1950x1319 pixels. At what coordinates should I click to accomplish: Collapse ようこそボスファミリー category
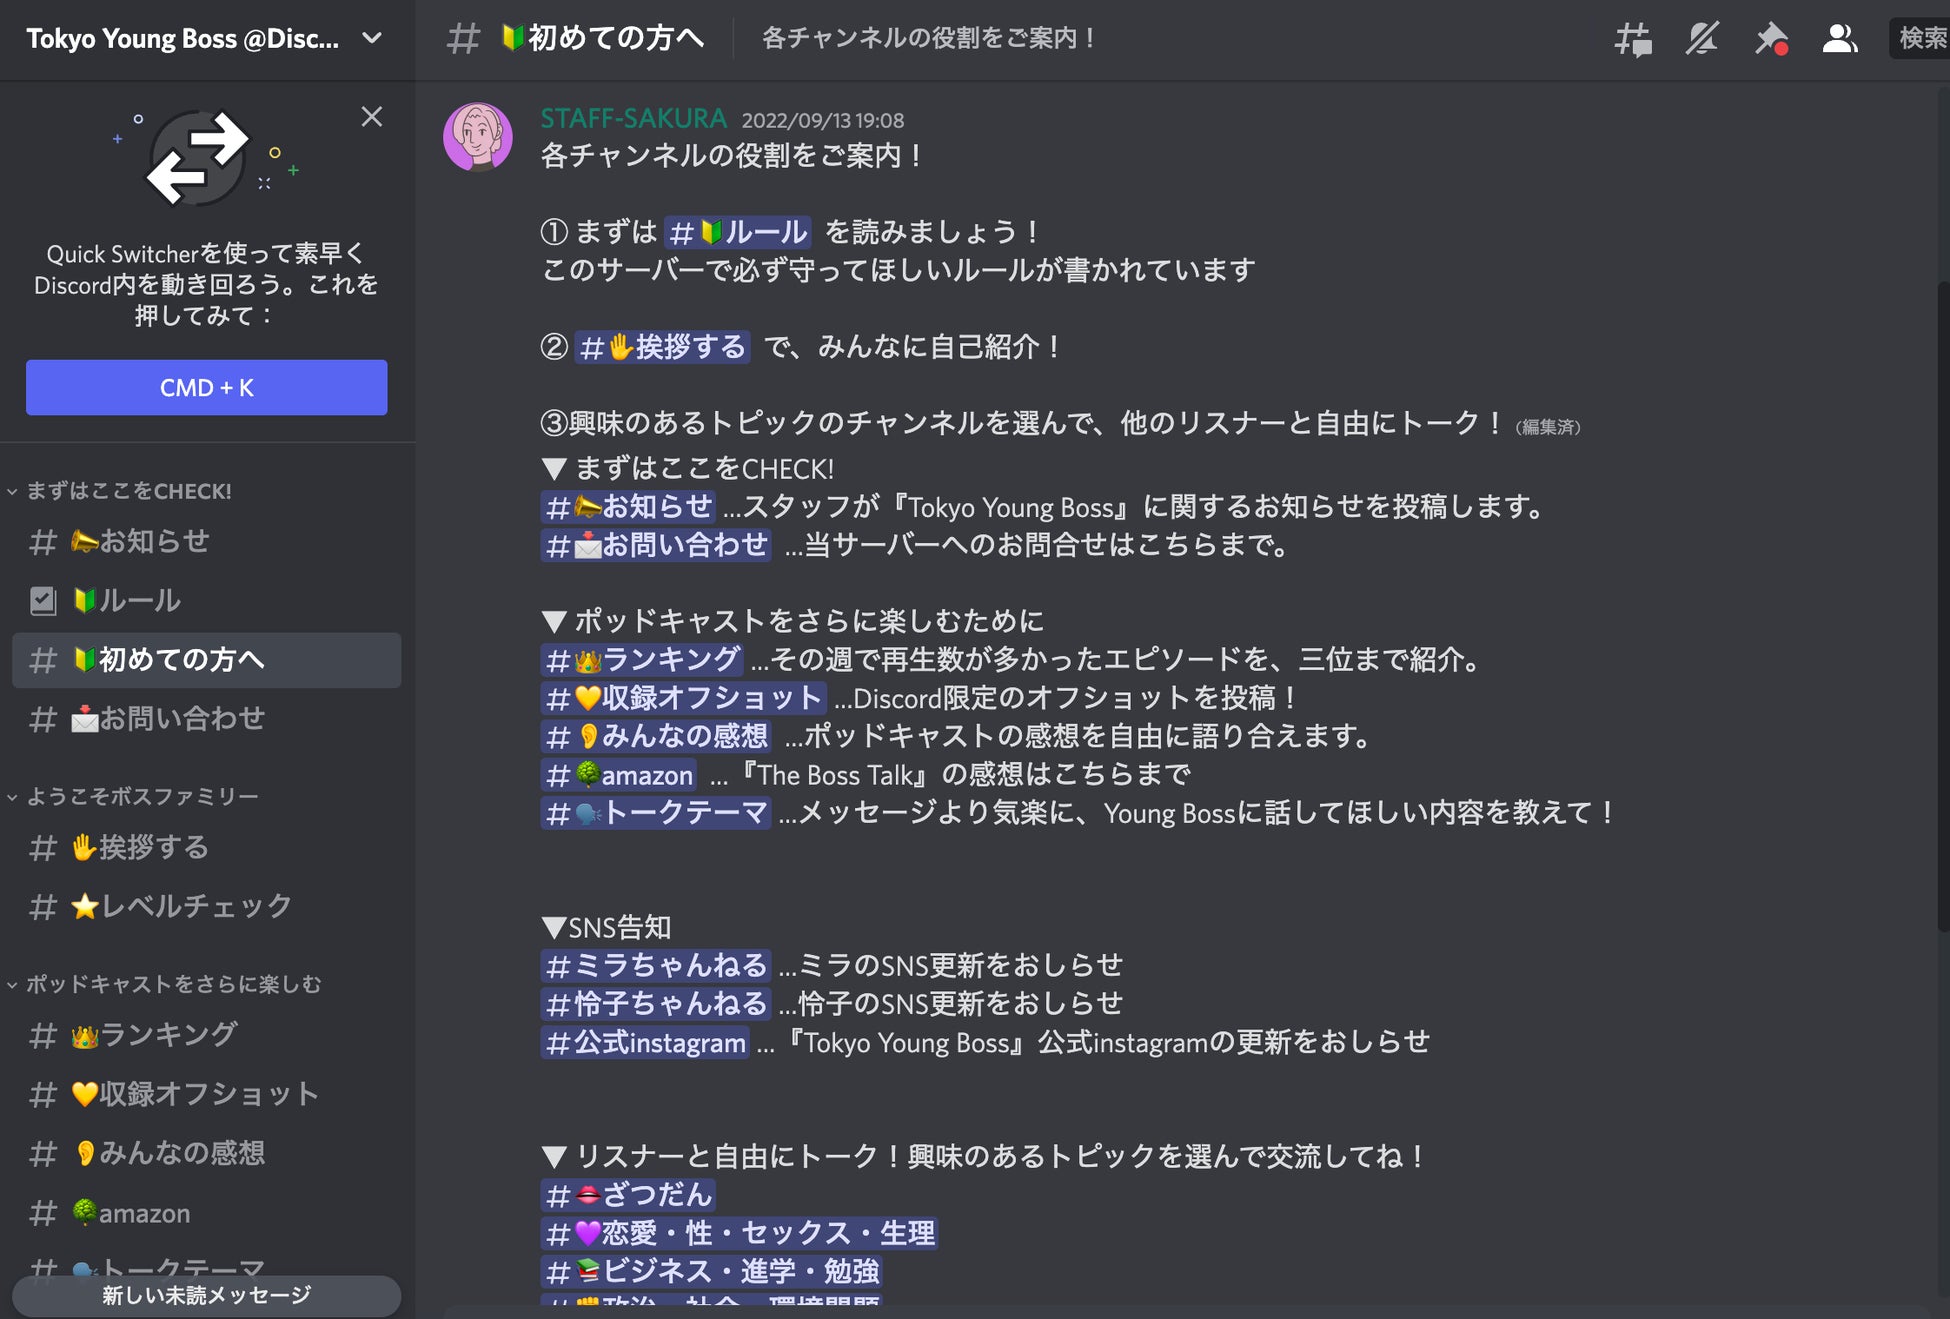click(142, 797)
